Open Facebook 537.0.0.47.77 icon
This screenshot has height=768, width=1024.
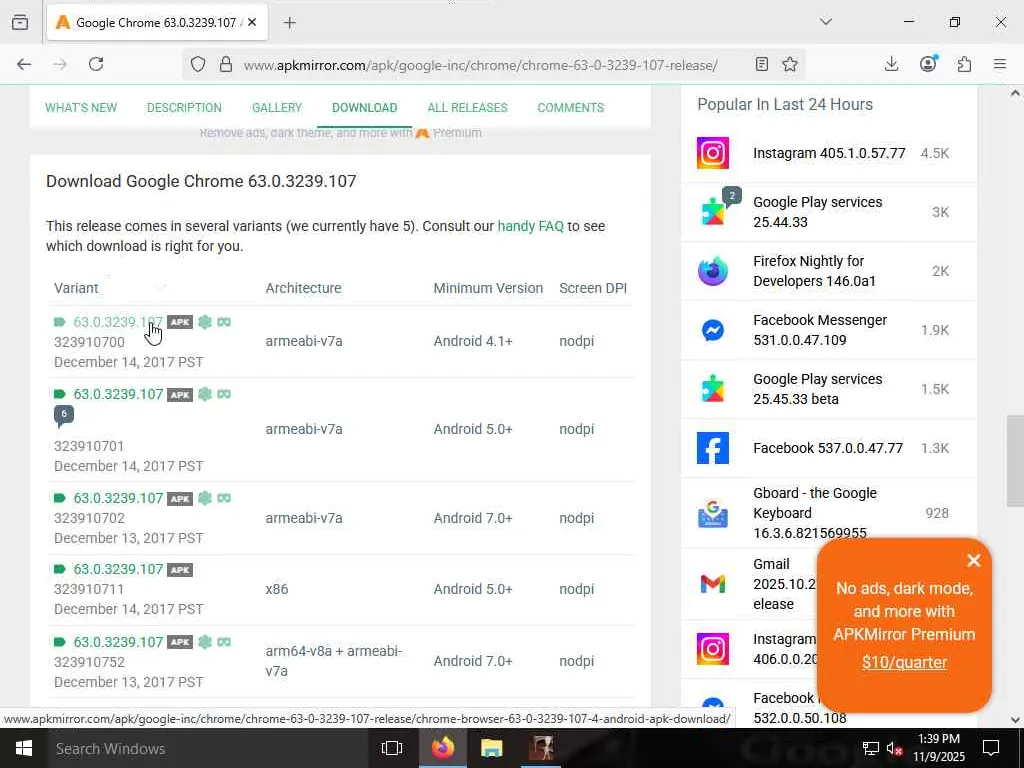712,448
